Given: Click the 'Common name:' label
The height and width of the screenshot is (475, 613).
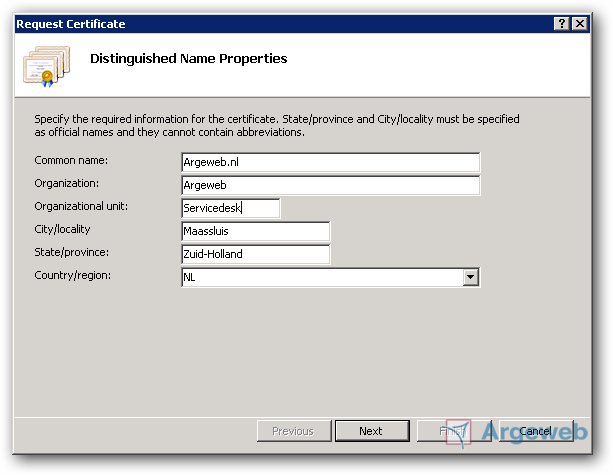Looking at the screenshot, I should (71, 160).
